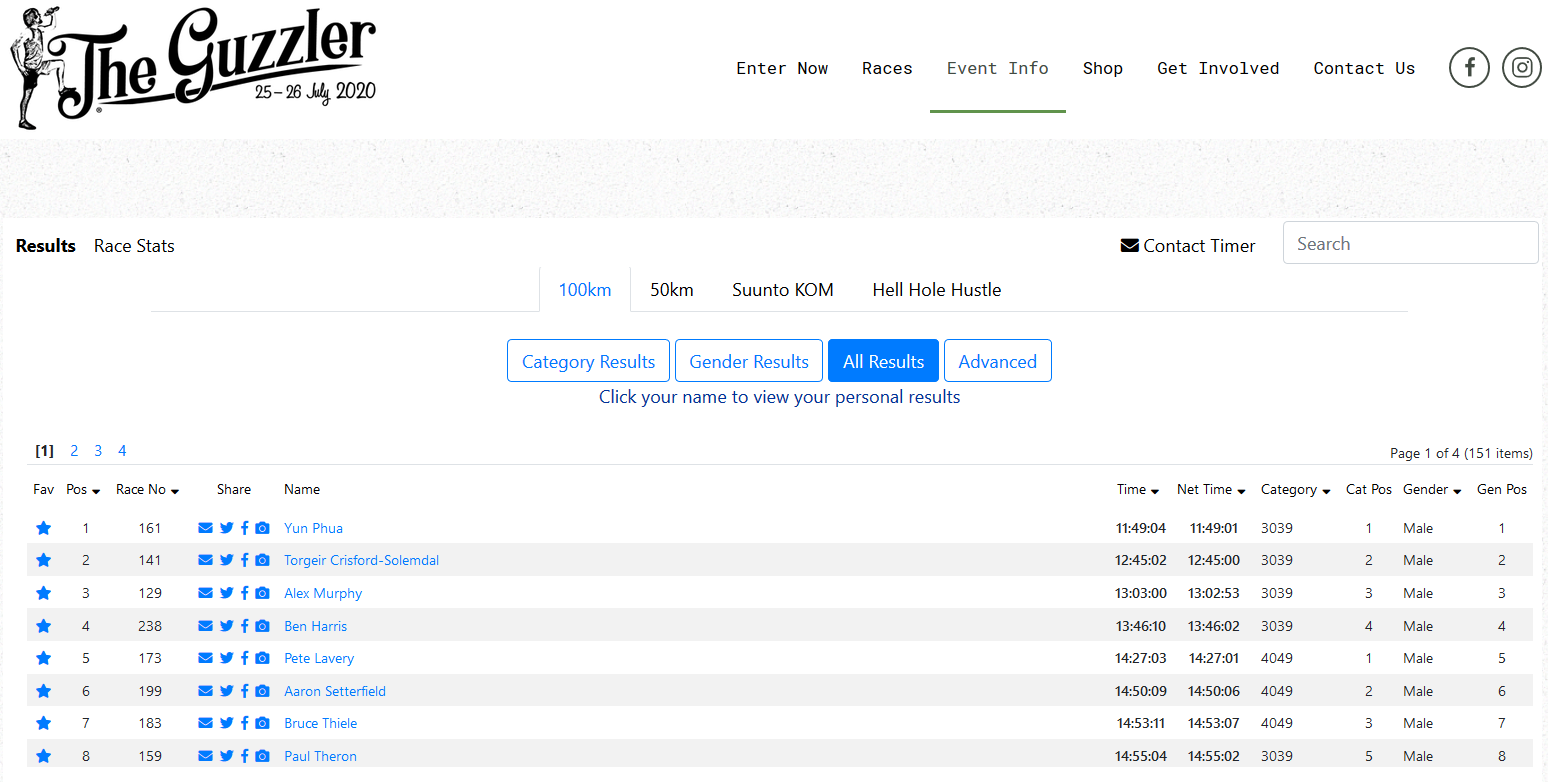Toggle the favourite star for Bruce Thiele
This screenshot has height=782, width=1548.
pyautogui.click(x=43, y=723)
